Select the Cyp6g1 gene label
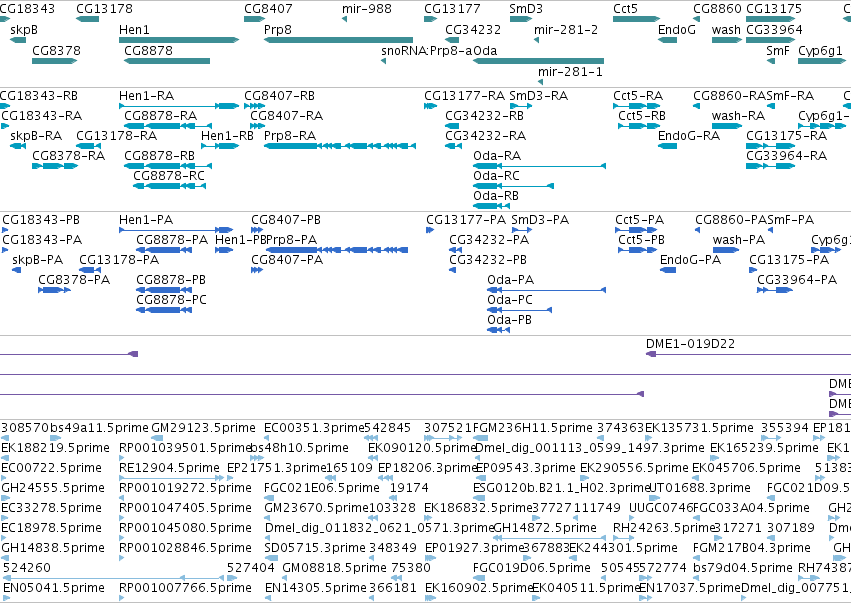This screenshot has height=603, width=851. (820, 50)
